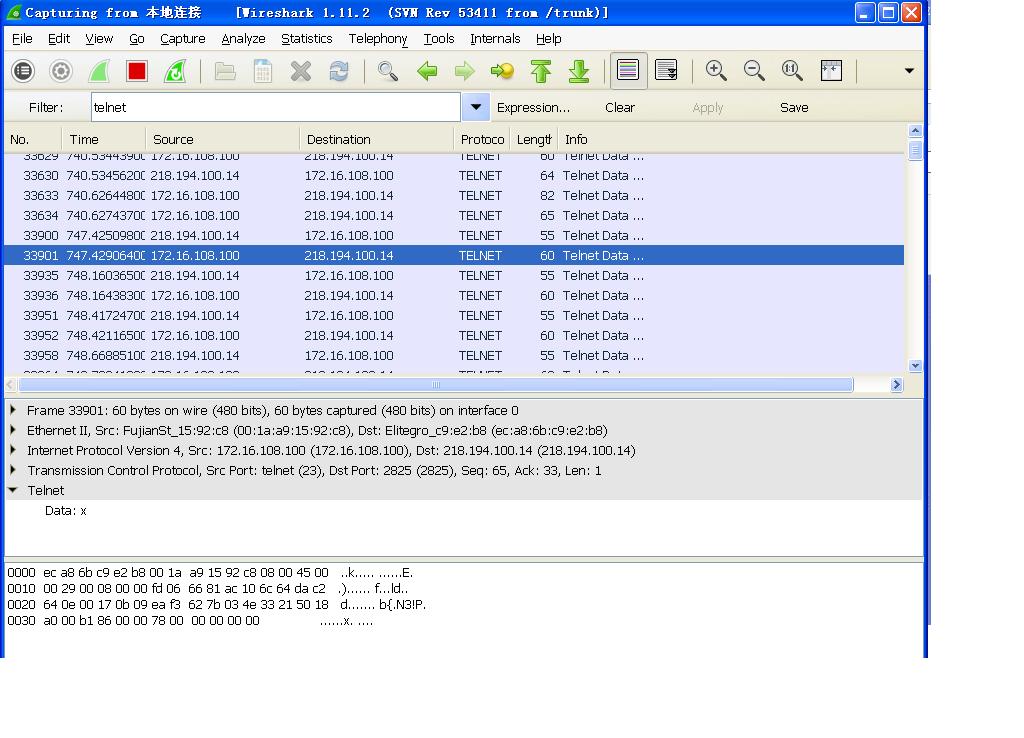Click packet list scrollbar up arrow
Screen dimensions: 1024x738
coord(915,131)
